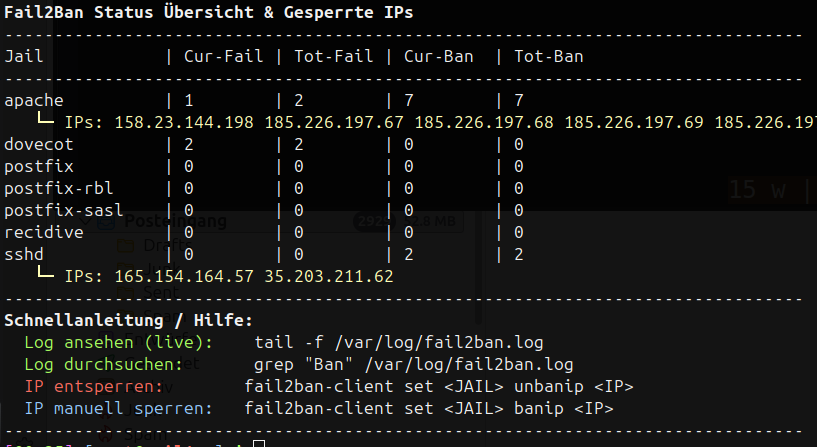The width and height of the screenshot is (817, 447).
Task: Click the tree branch marker under apache
Action: (45, 122)
